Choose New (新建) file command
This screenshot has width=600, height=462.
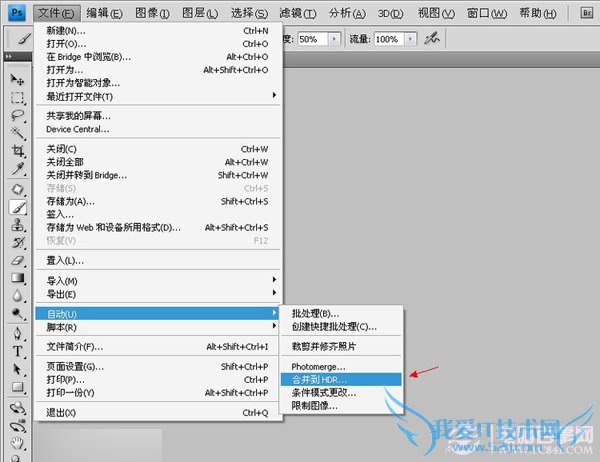158,31
